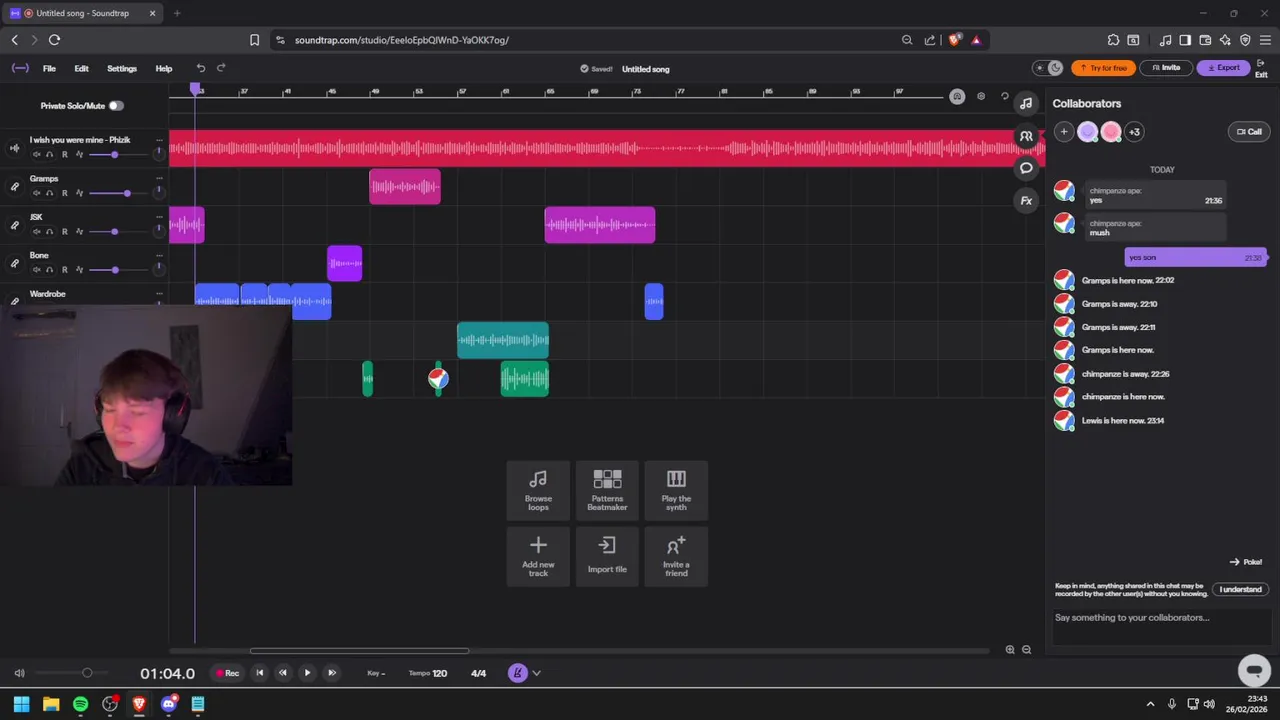The image size is (1280, 720).
Task: Click the Try for free button
Action: pos(1103,68)
